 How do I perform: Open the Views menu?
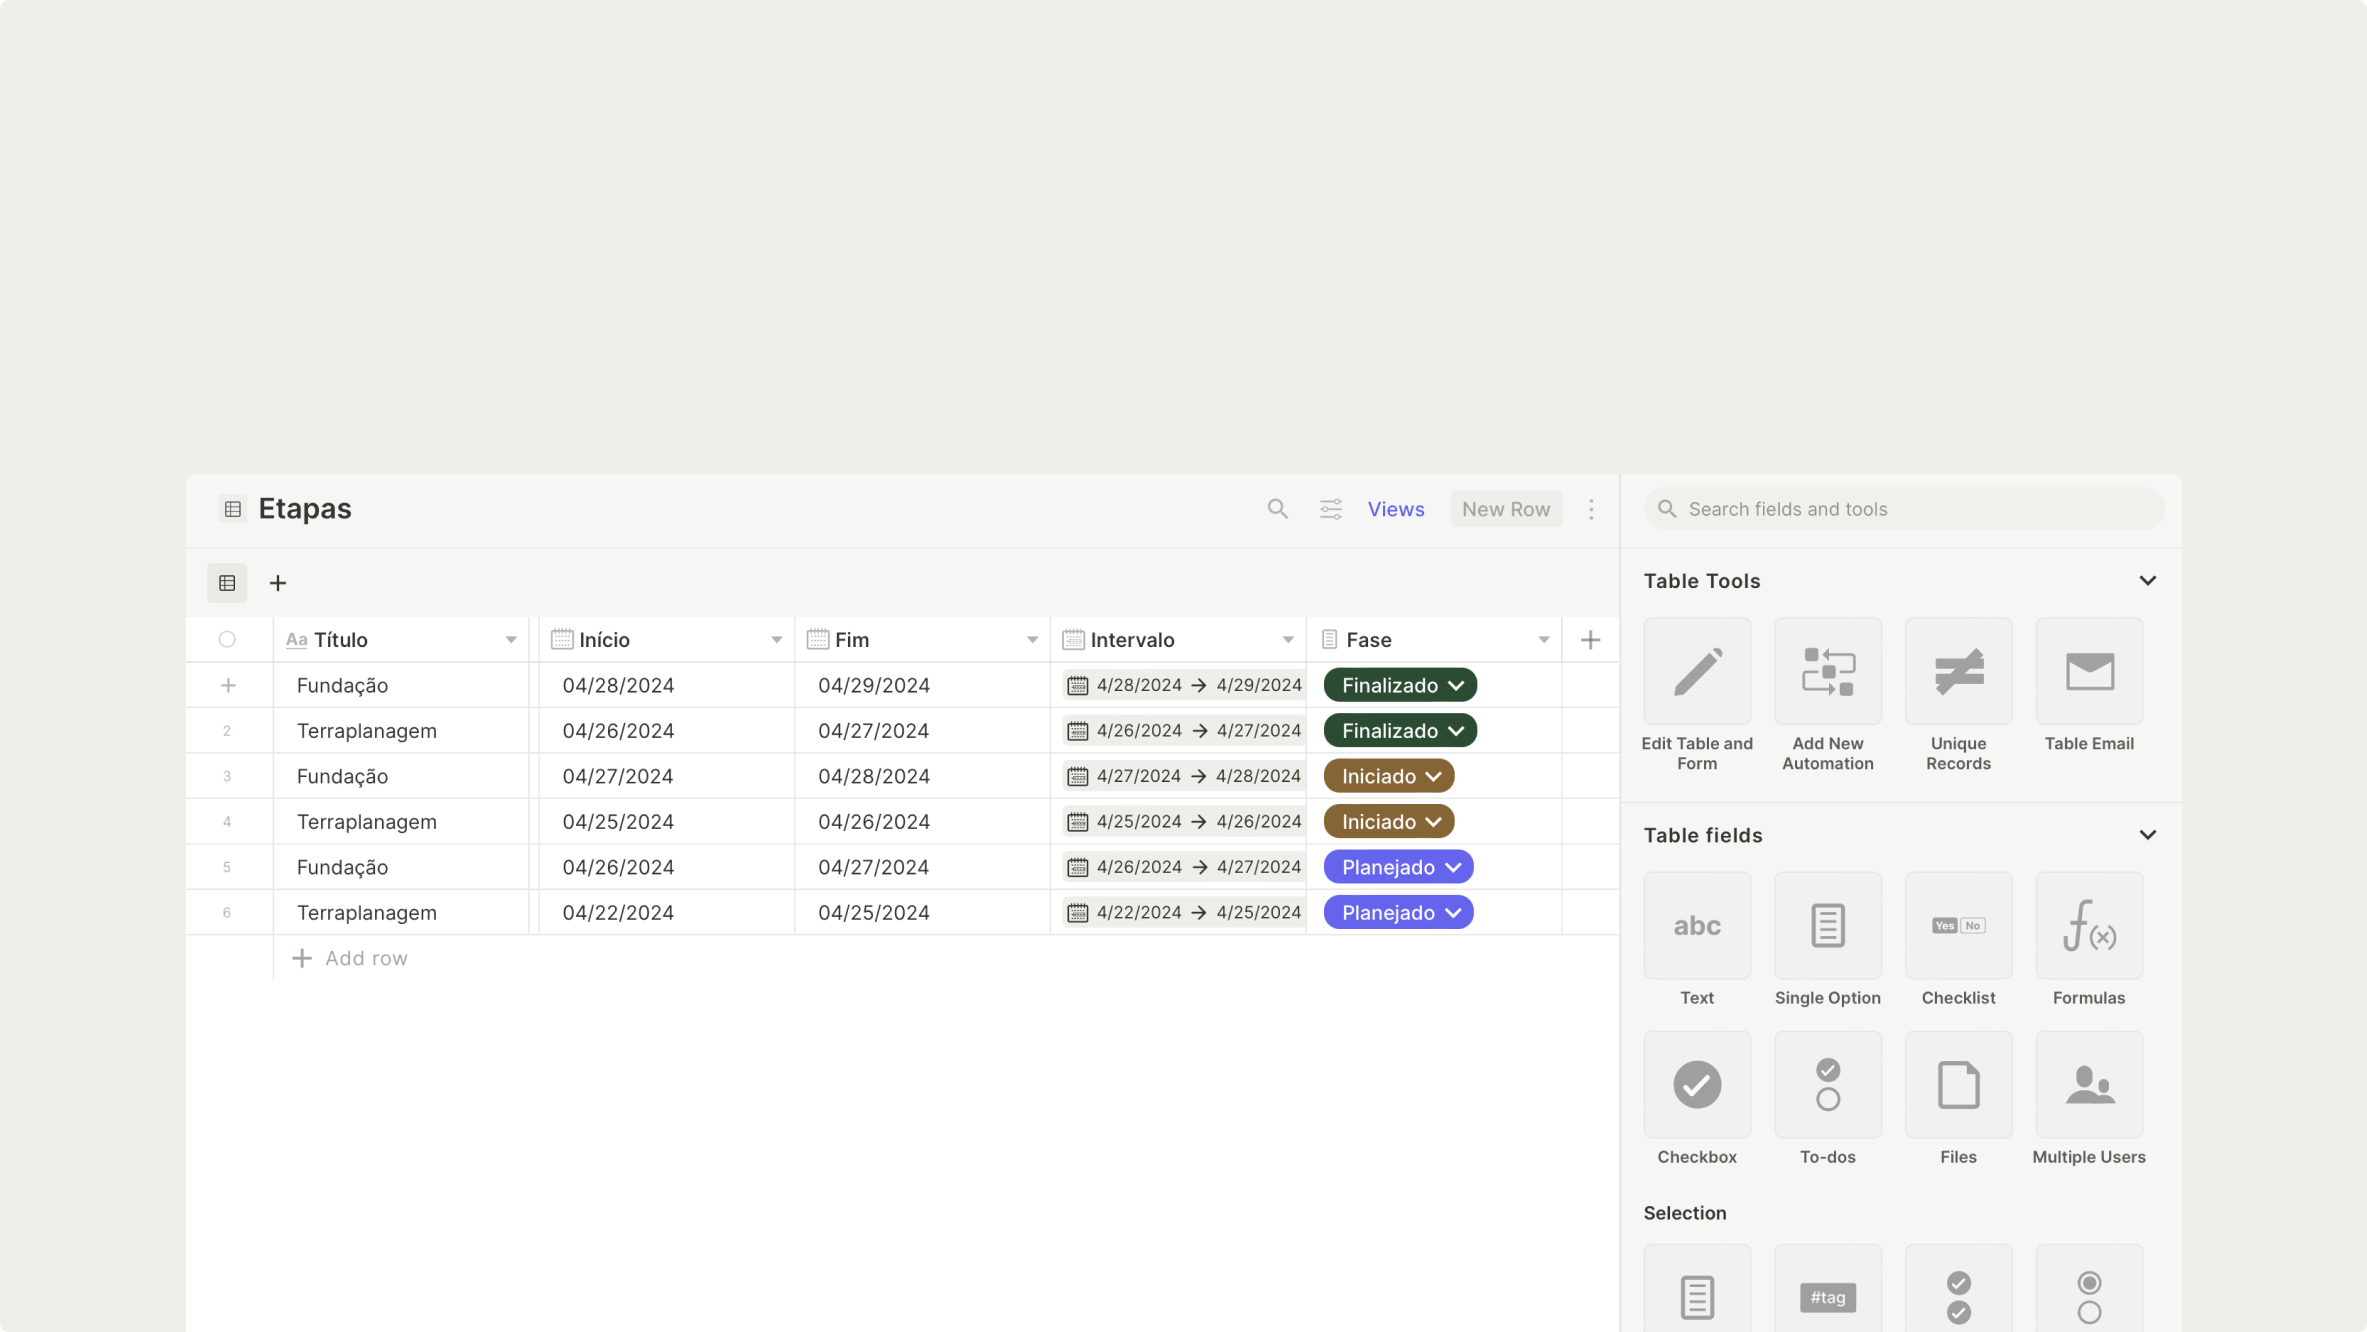tap(1395, 509)
